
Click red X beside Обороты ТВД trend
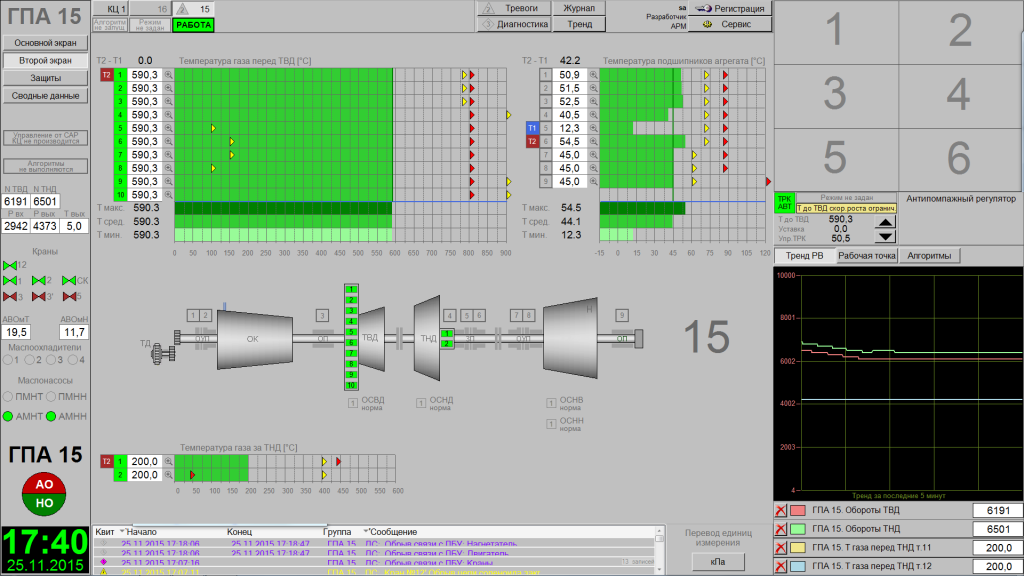coord(781,511)
